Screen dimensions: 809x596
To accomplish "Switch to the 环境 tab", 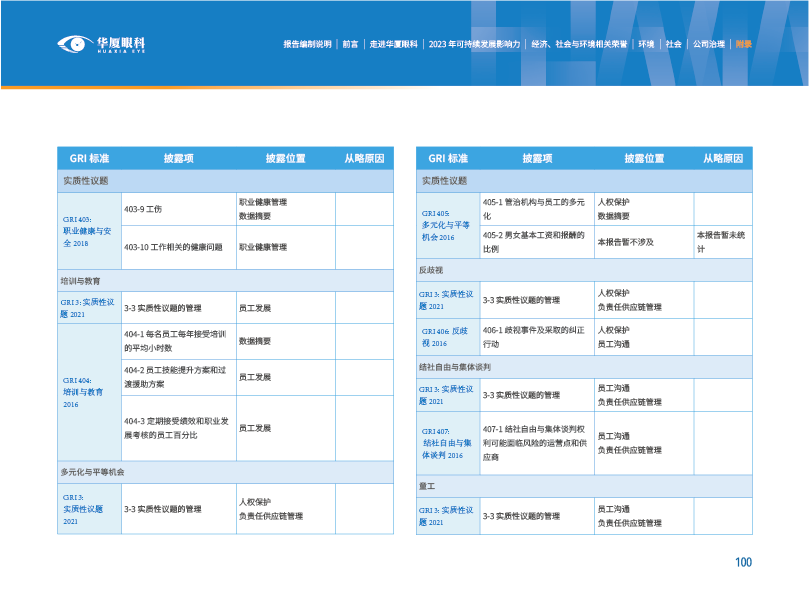I will (x=646, y=45).
